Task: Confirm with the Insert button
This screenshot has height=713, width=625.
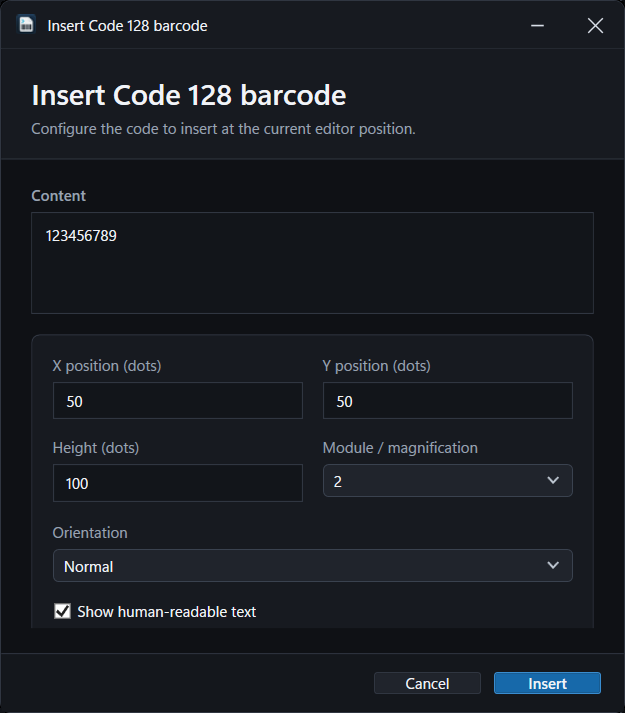Action: tap(547, 683)
